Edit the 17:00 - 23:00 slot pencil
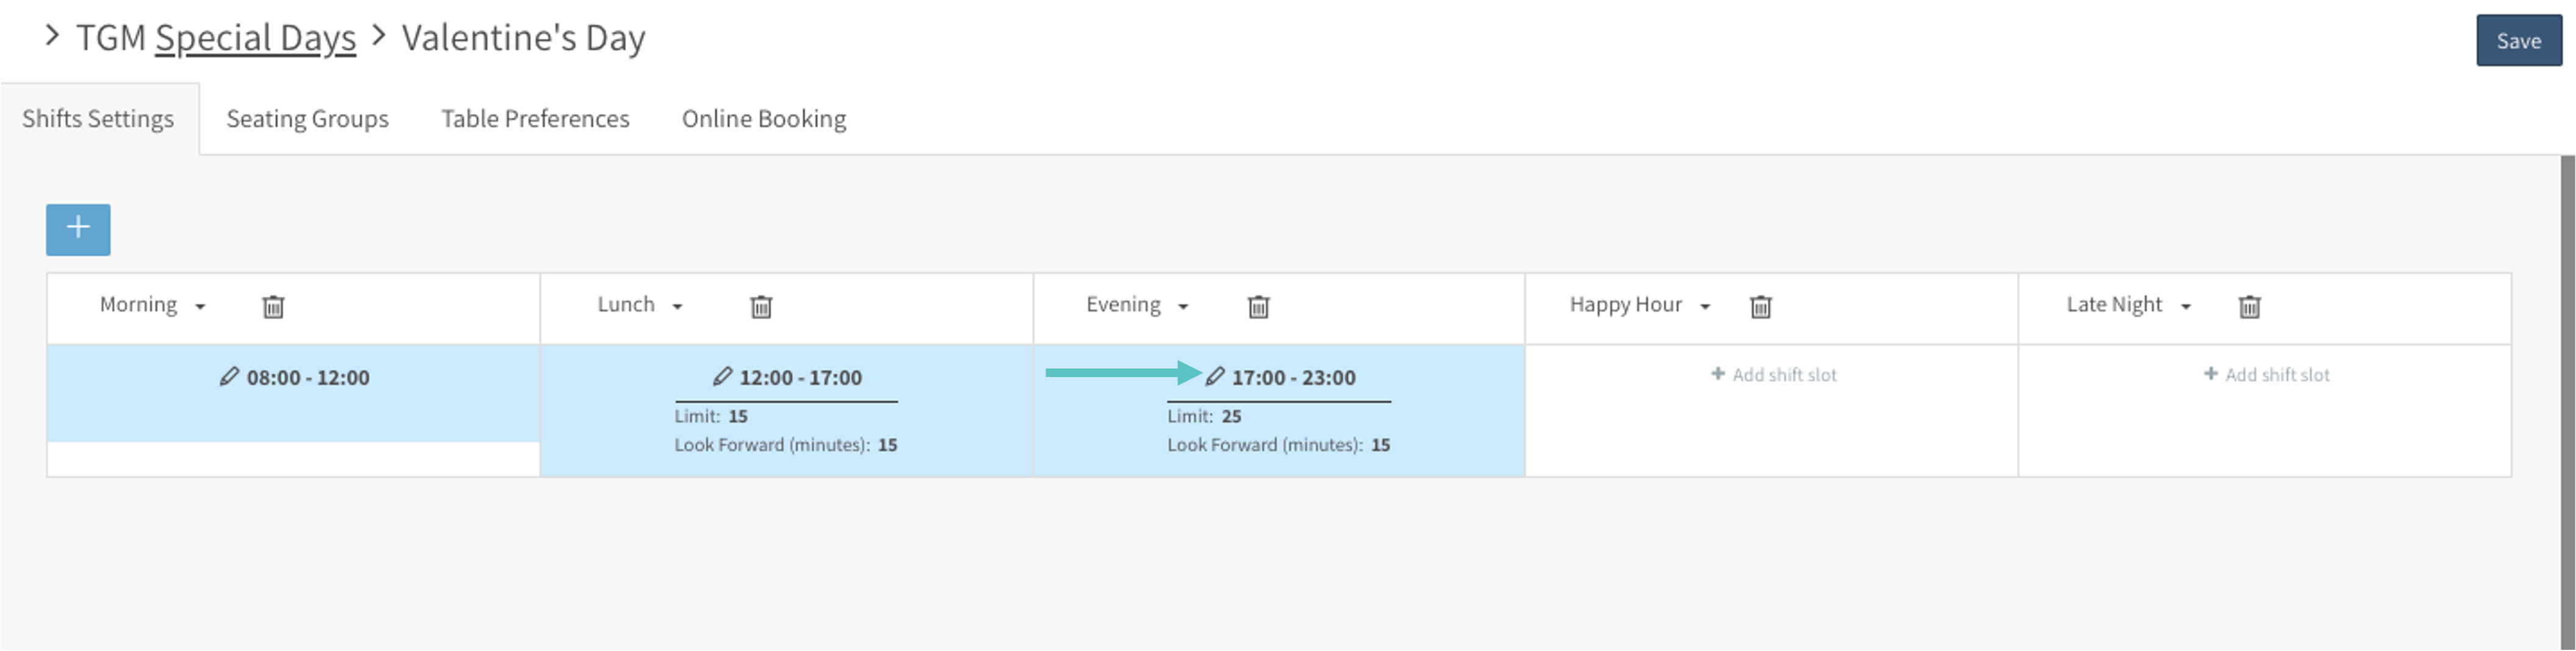This screenshot has width=2576, height=651. coord(1215,377)
